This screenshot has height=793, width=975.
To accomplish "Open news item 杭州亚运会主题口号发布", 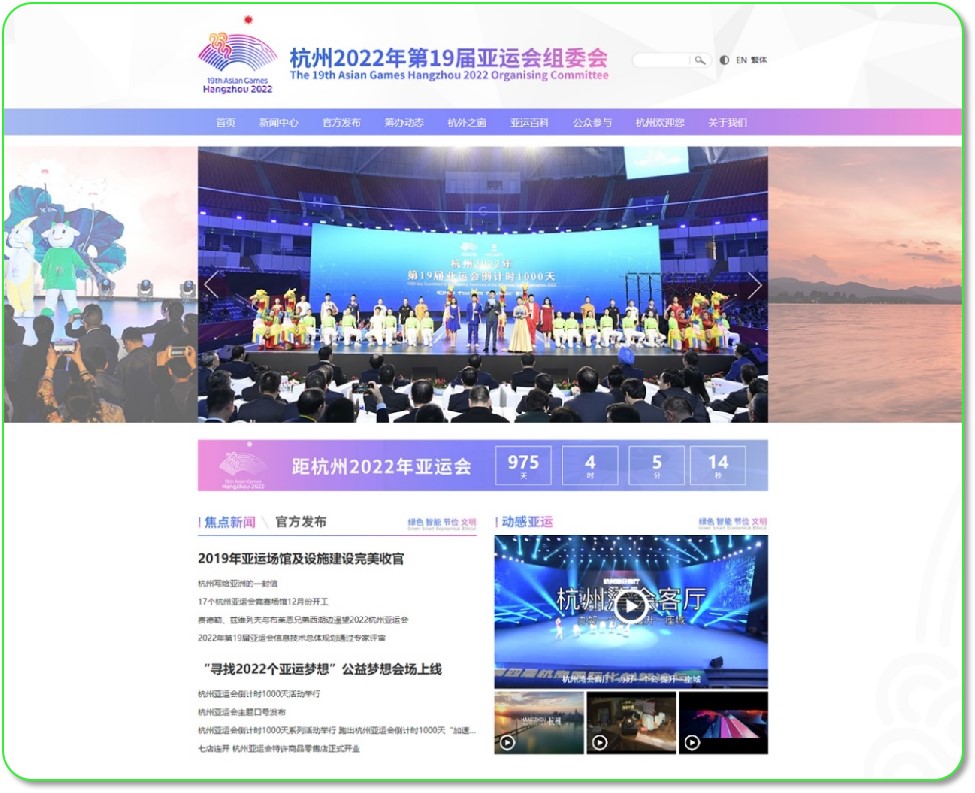I will [x=242, y=712].
